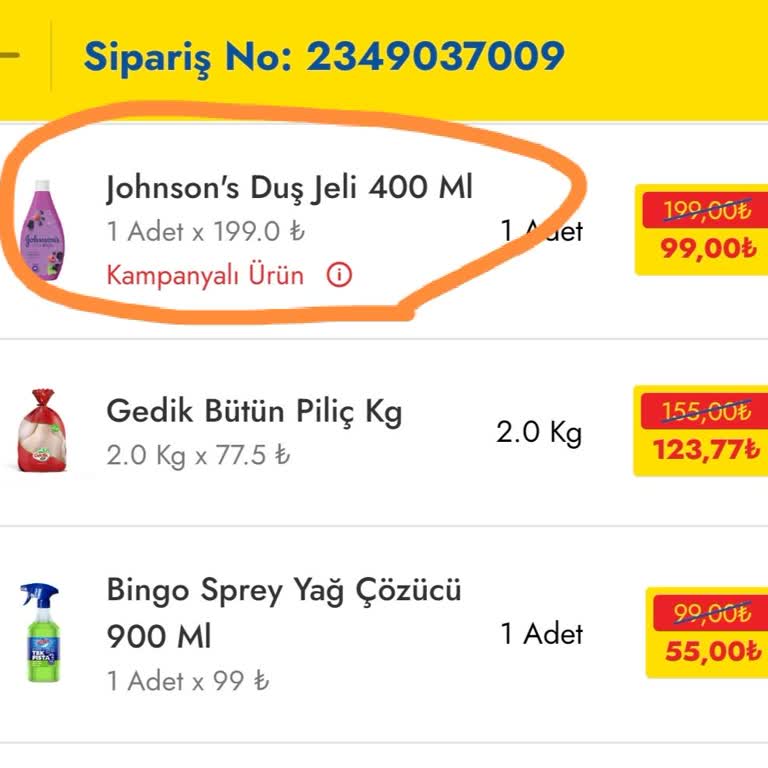
Task: Click the 2.0 Kg quantity label
Action: pos(538,433)
